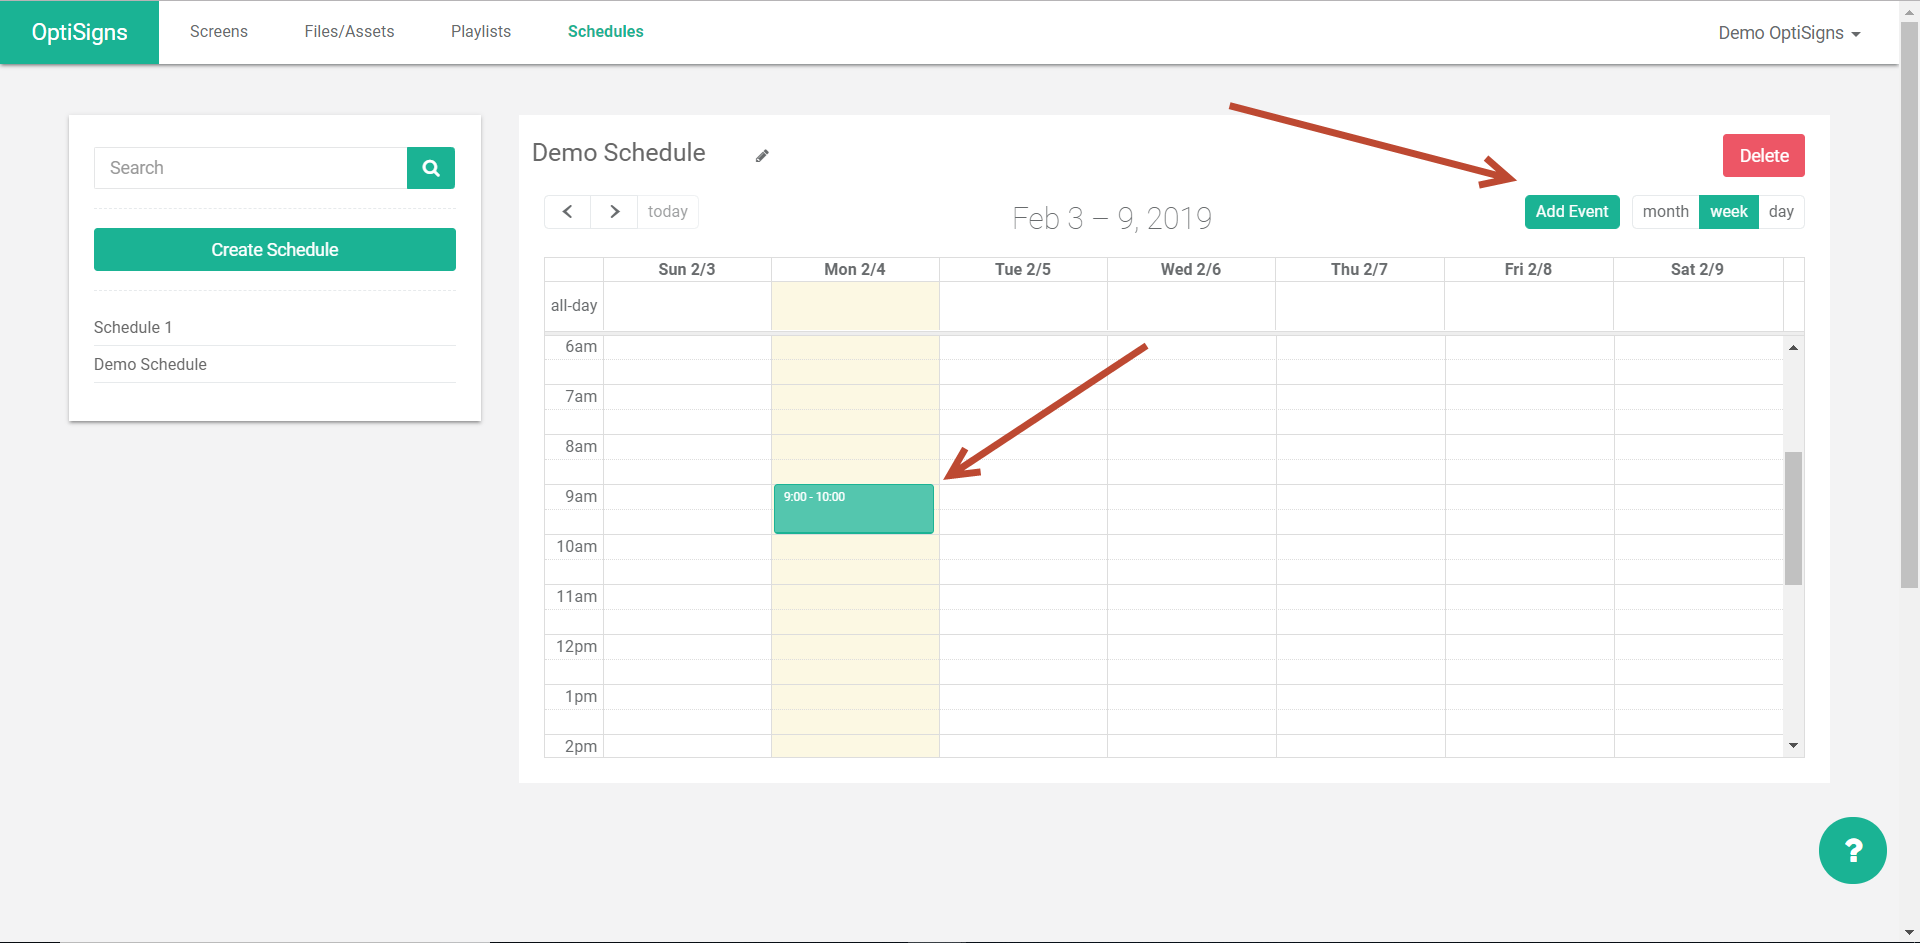Go to Files/Assets section

[x=349, y=31]
